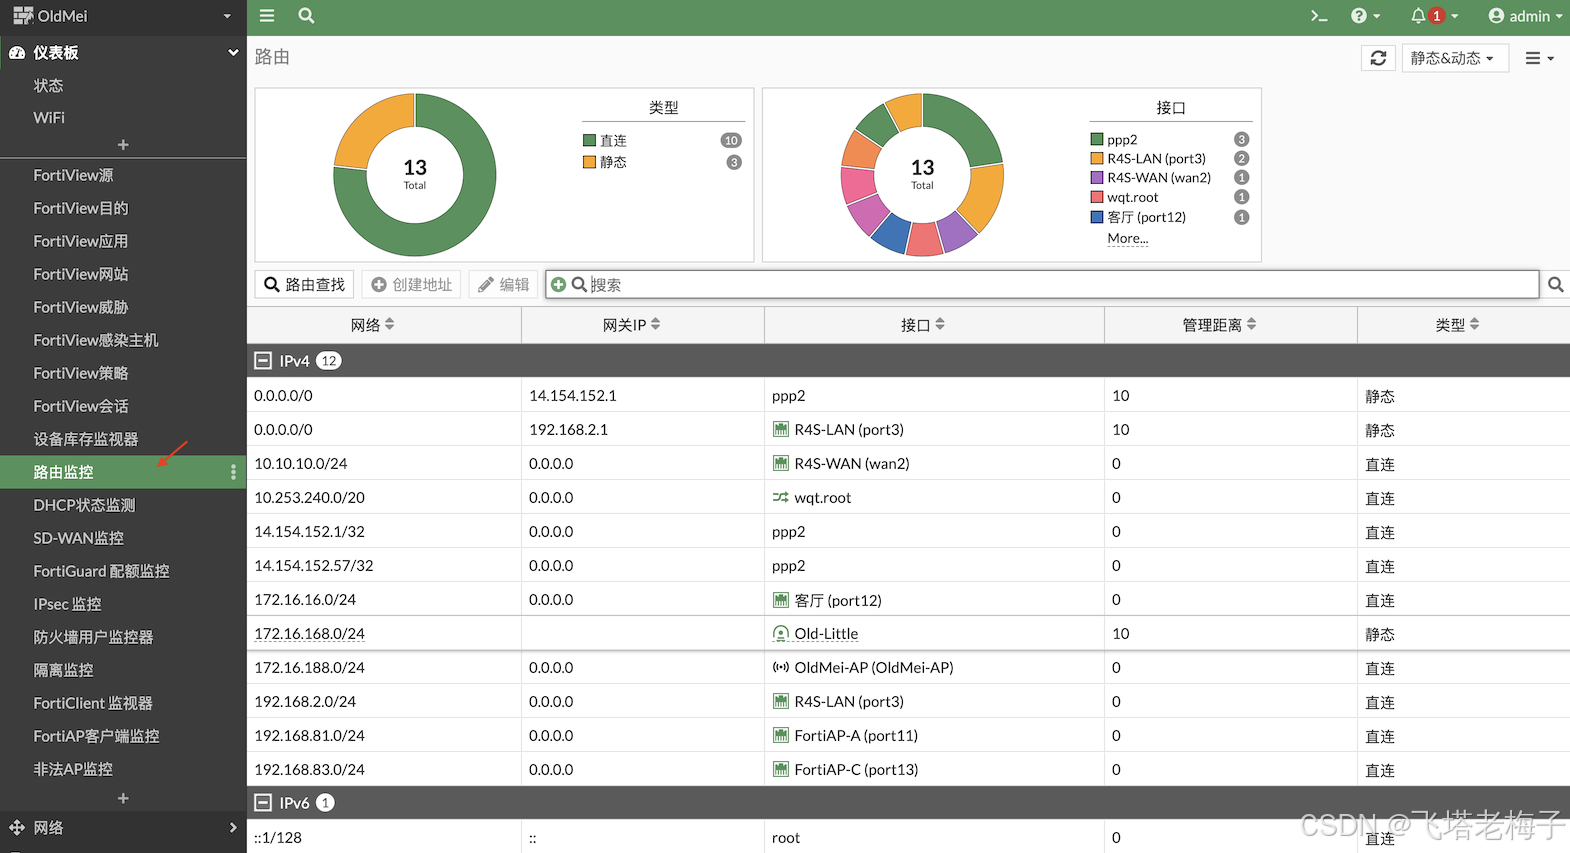Open the CLI console icon

[1319, 16]
